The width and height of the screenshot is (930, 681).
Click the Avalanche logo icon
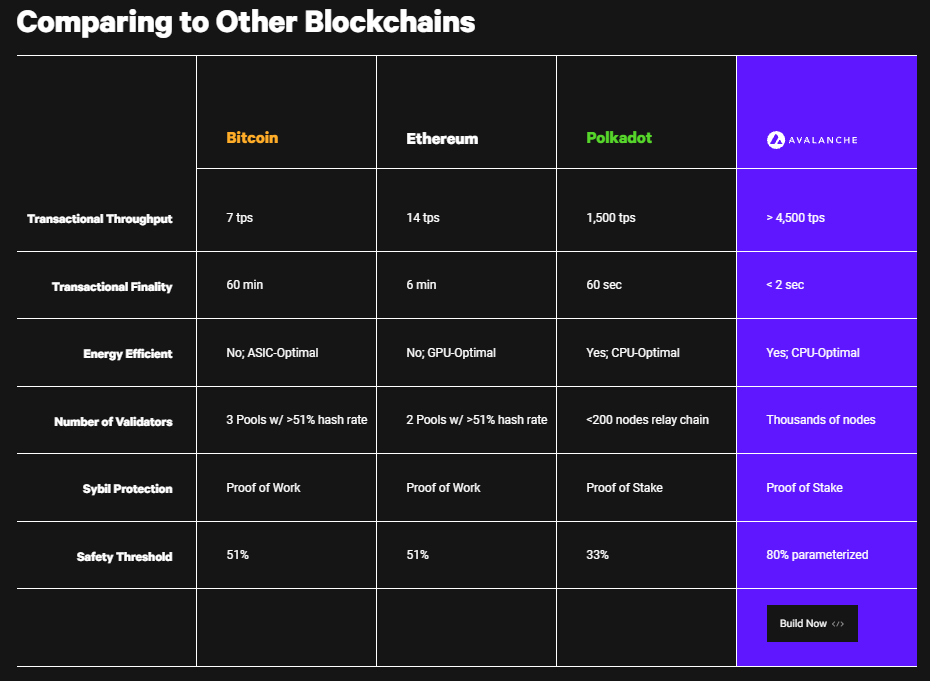pos(776,140)
